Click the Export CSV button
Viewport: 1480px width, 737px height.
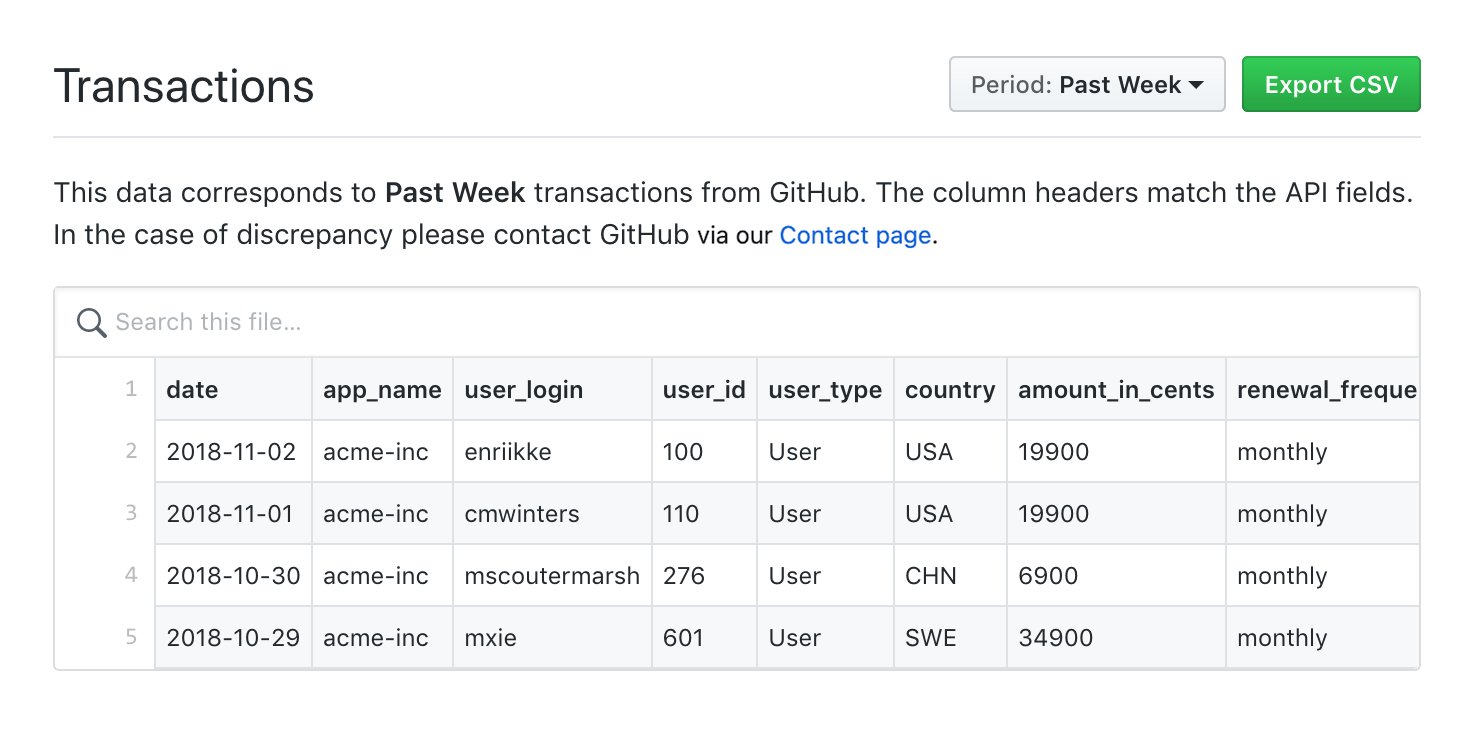[1331, 84]
